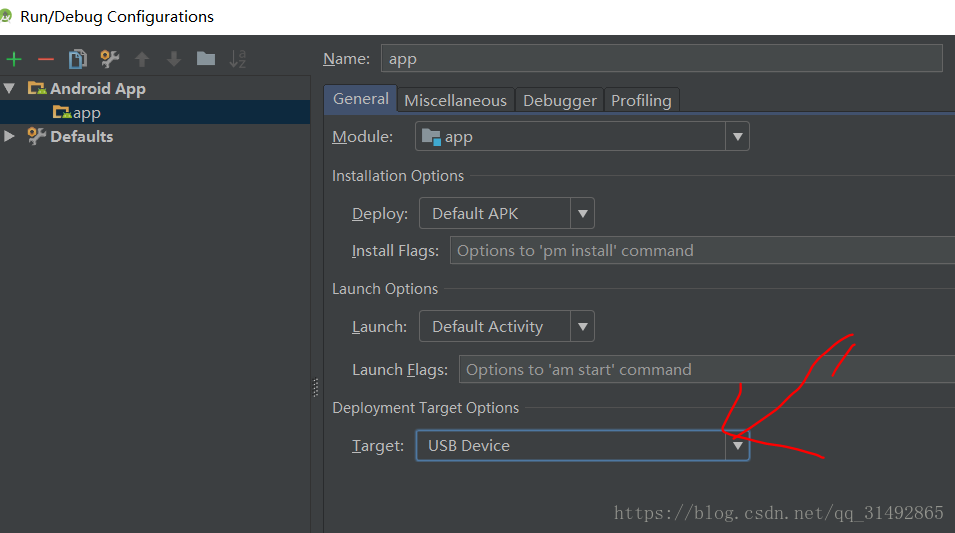Move configuration up with arrow icon
The height and width of the screenshot is (533, 955).
142,59
